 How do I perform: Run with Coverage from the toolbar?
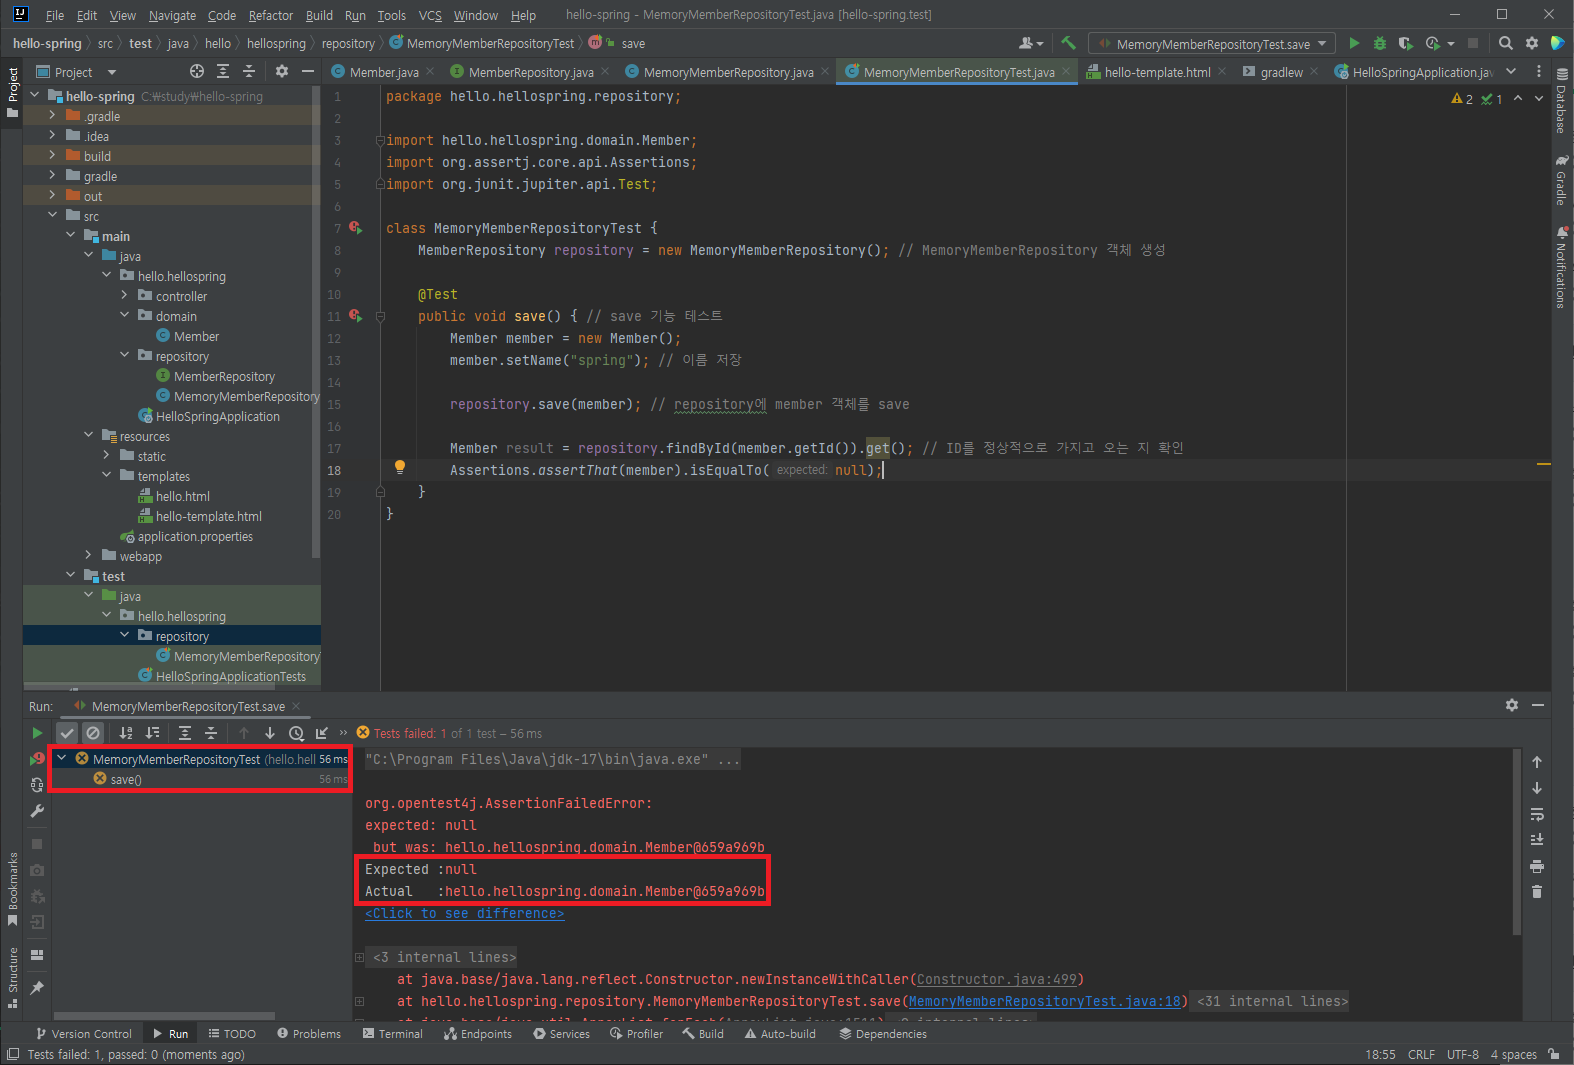tap(1405, 43)
